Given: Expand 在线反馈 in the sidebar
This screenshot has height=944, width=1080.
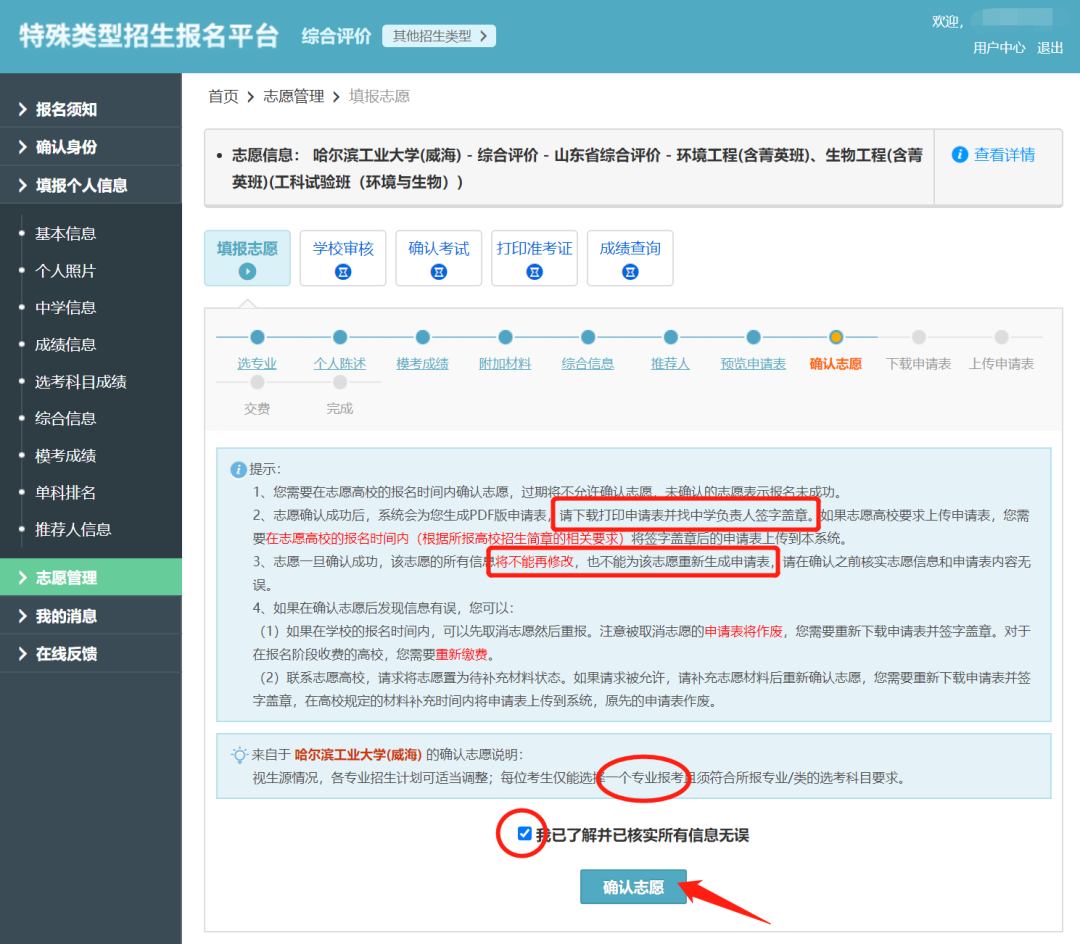Looking at the screenshot, I should pyautogui.click(x=91, y=653).
